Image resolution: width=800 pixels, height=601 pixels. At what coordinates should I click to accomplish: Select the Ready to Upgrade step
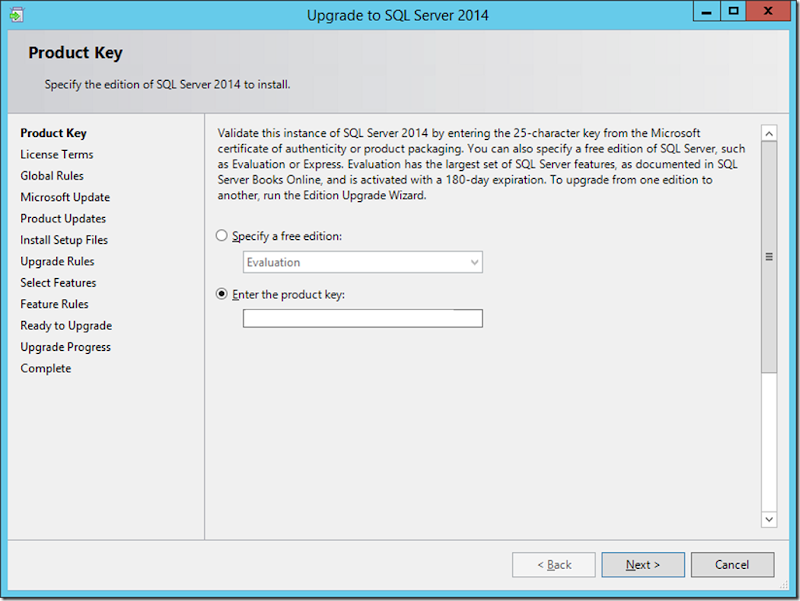pyautogui.click(x=66, y=326)
